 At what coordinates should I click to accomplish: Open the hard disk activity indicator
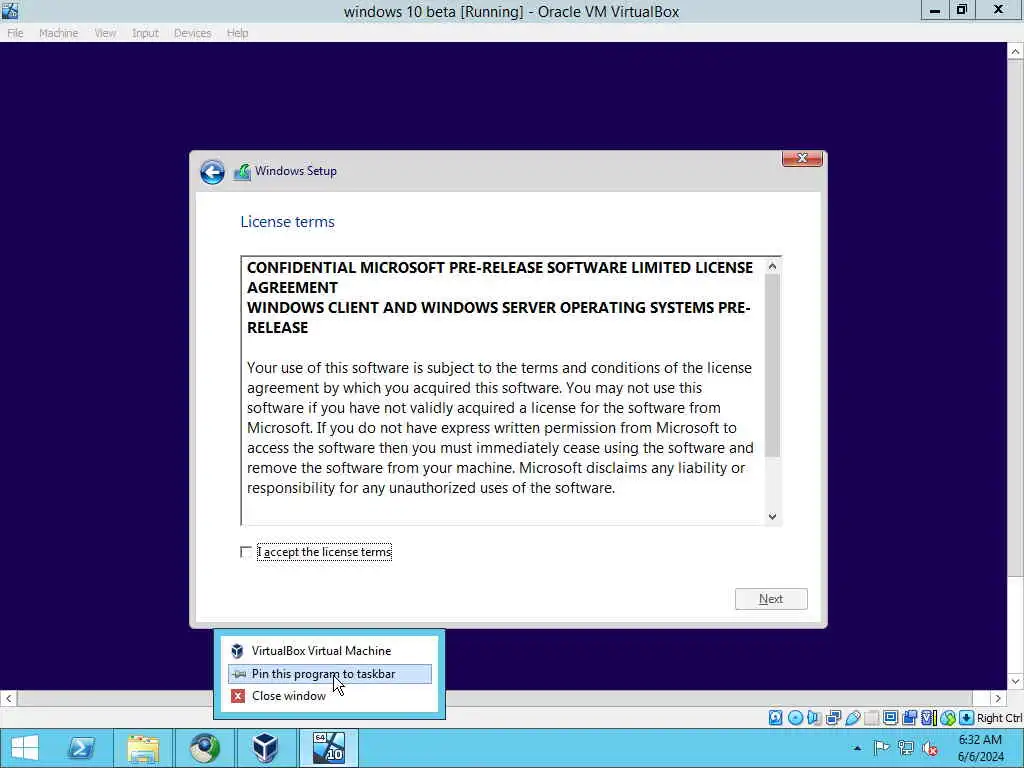[775, 718]
